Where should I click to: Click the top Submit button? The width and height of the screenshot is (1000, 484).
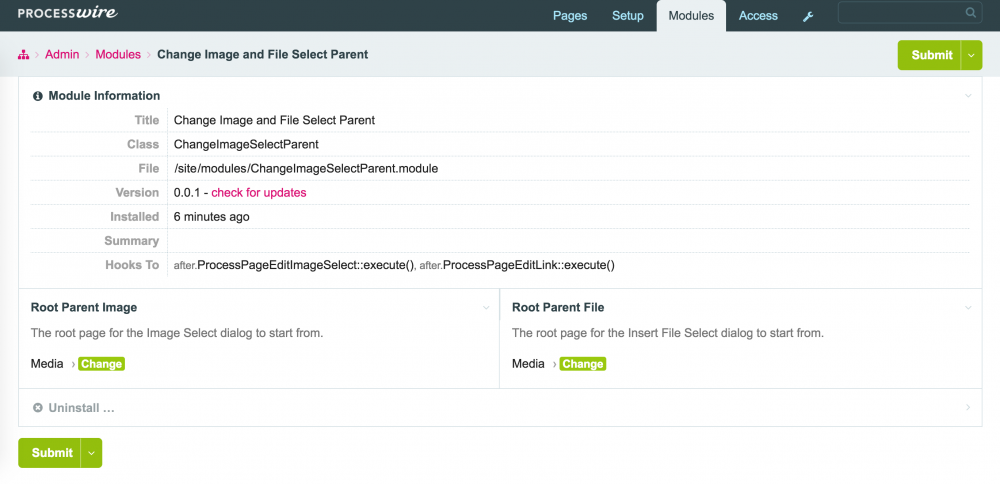931,55
